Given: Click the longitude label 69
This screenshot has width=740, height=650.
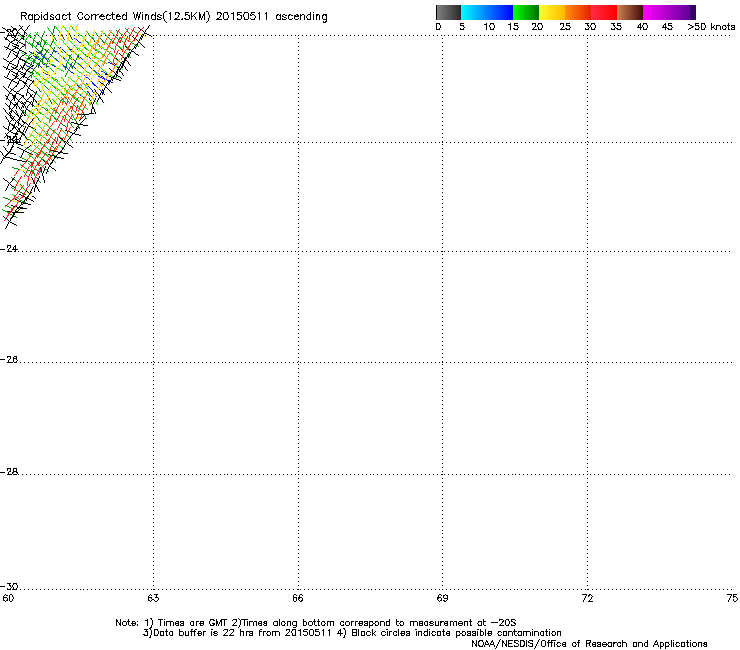Looking at the screenshot, I should click(x=442, y=599).
